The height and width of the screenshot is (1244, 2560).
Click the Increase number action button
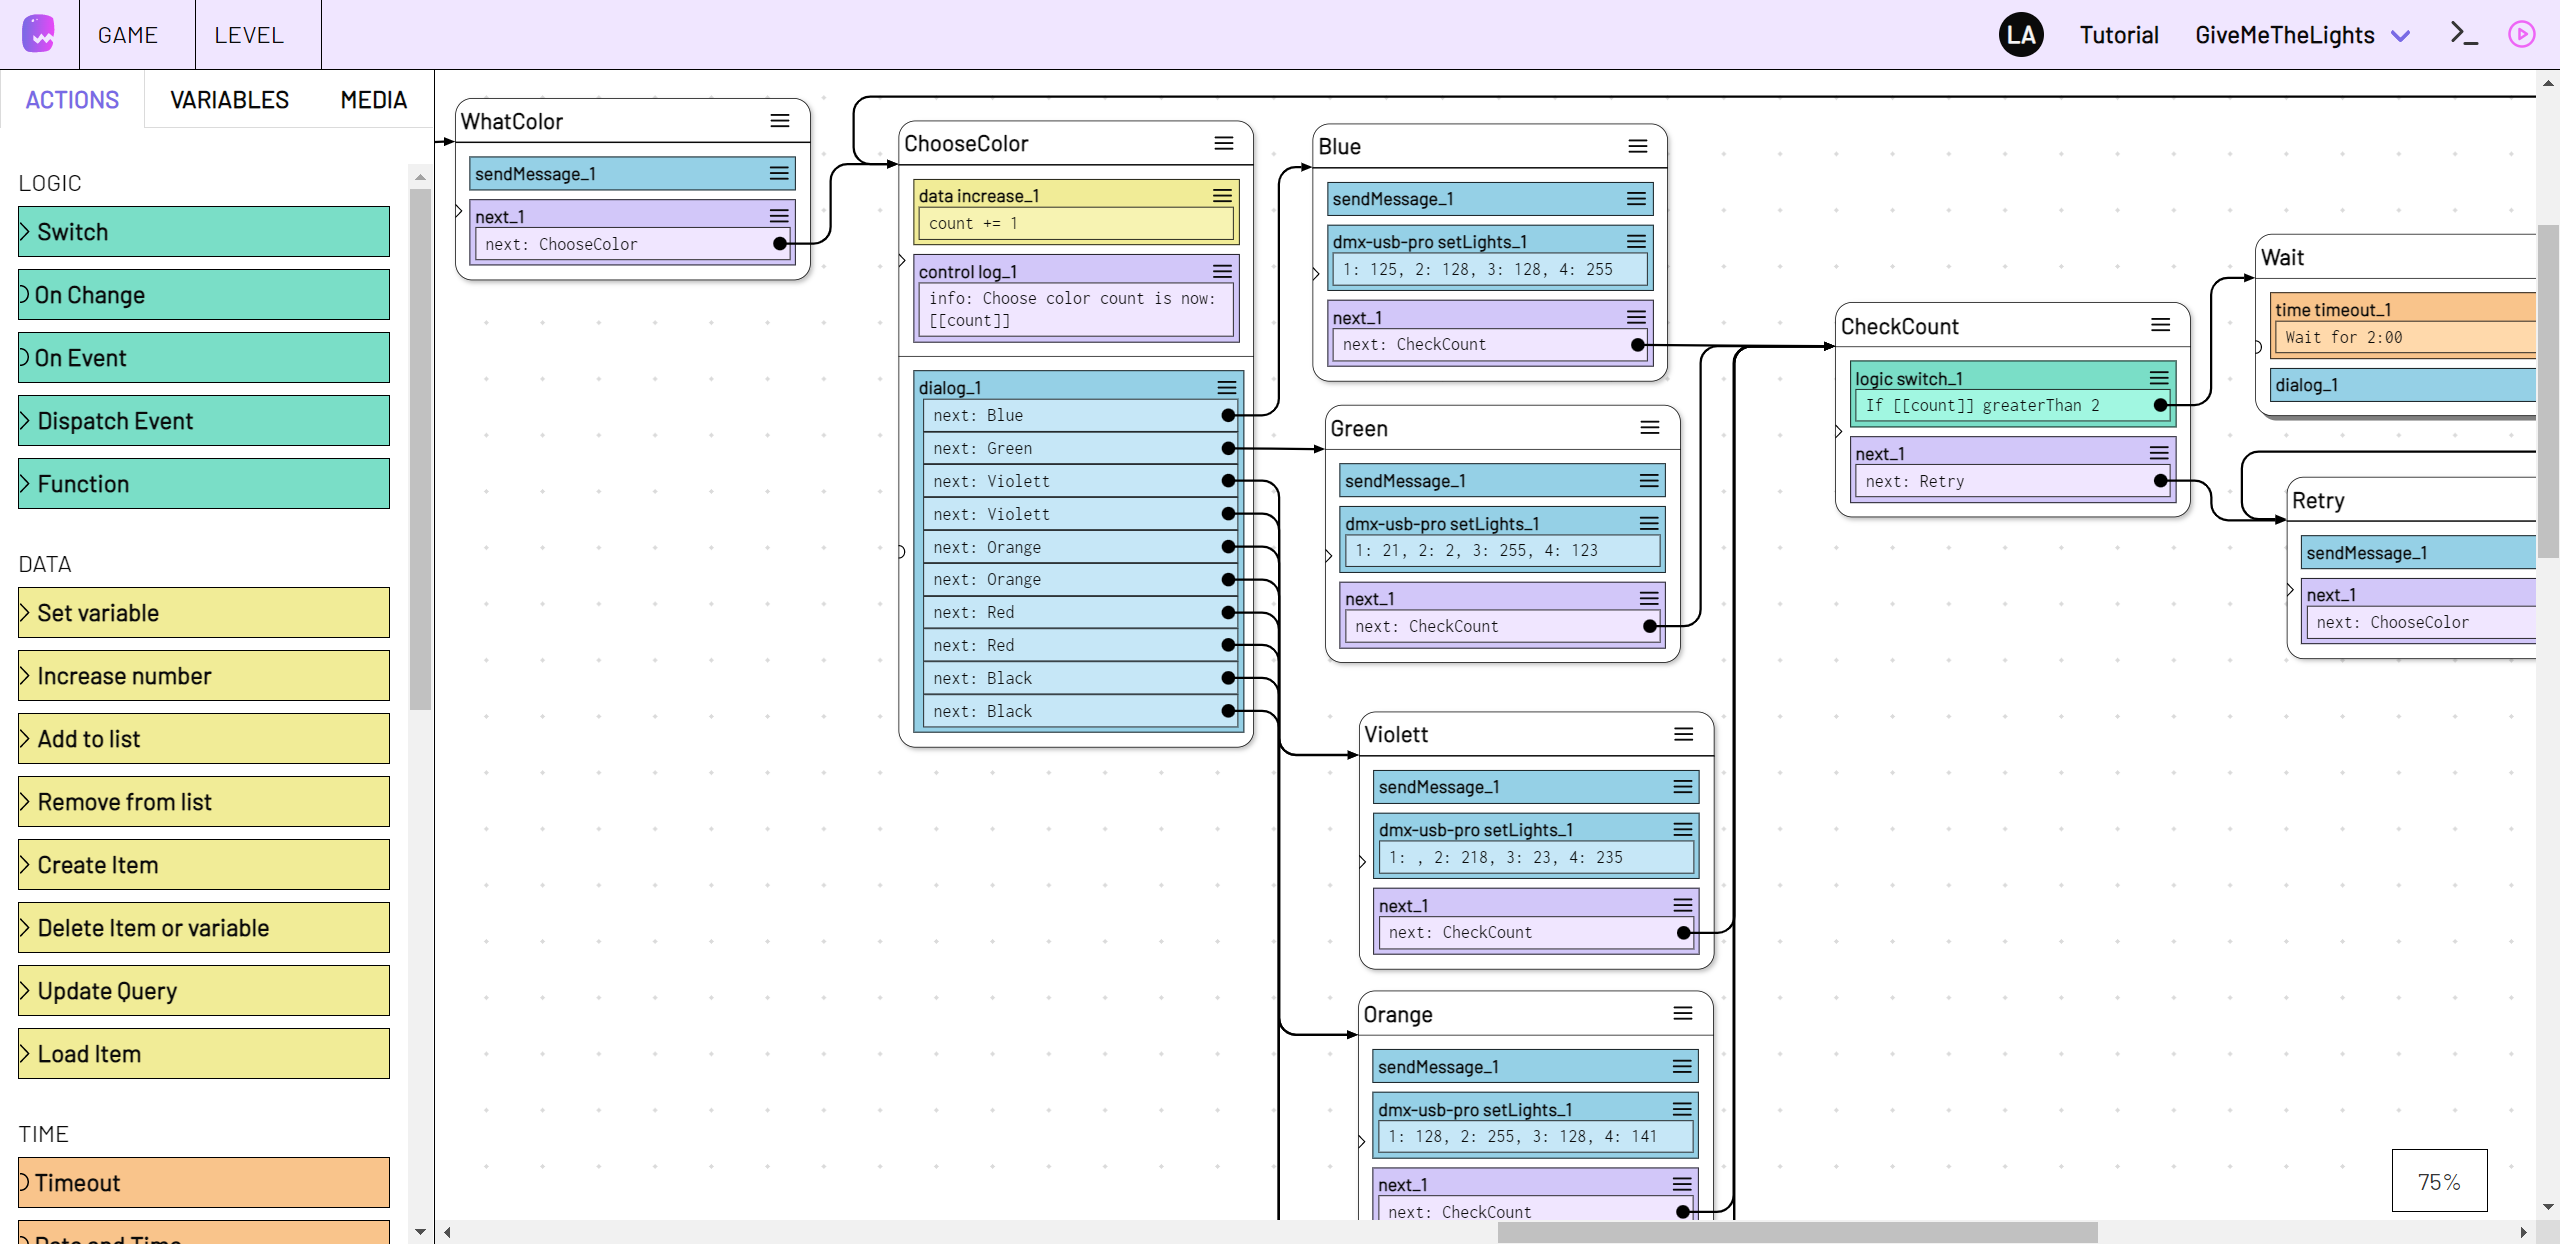click(204, 674)
